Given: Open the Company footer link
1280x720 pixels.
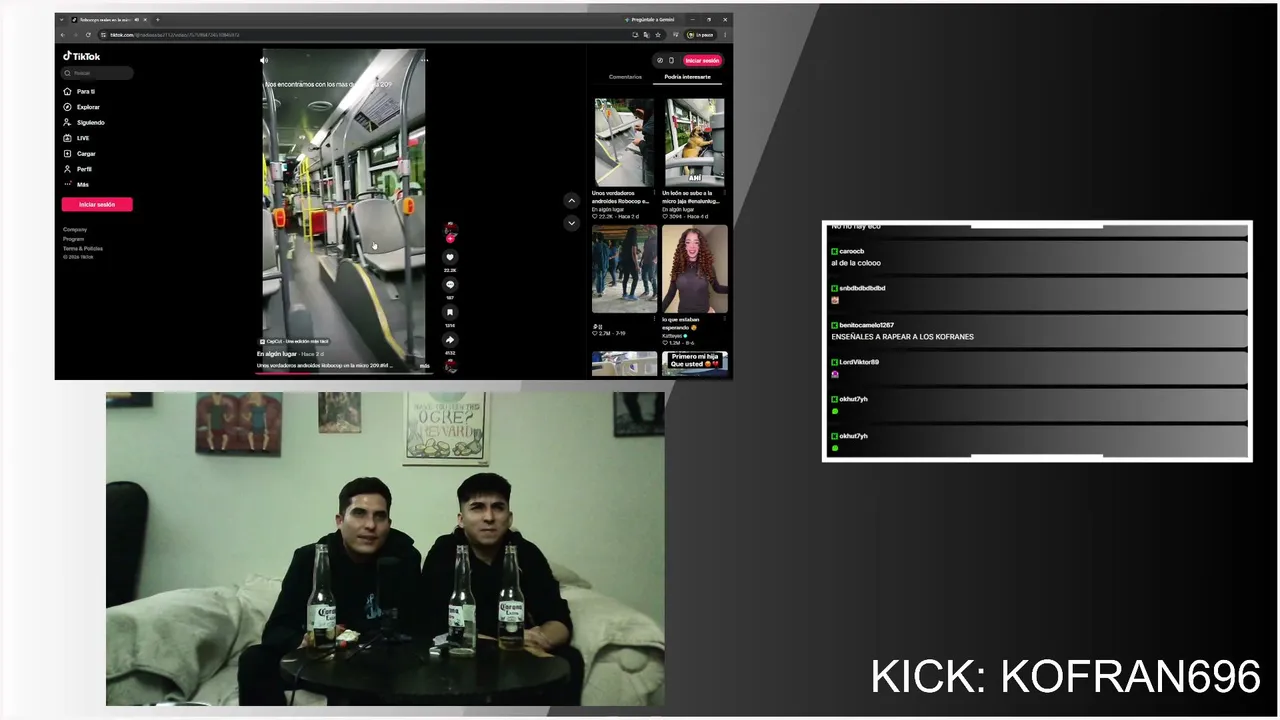Looking at the screenshot, I should [75, 230].
